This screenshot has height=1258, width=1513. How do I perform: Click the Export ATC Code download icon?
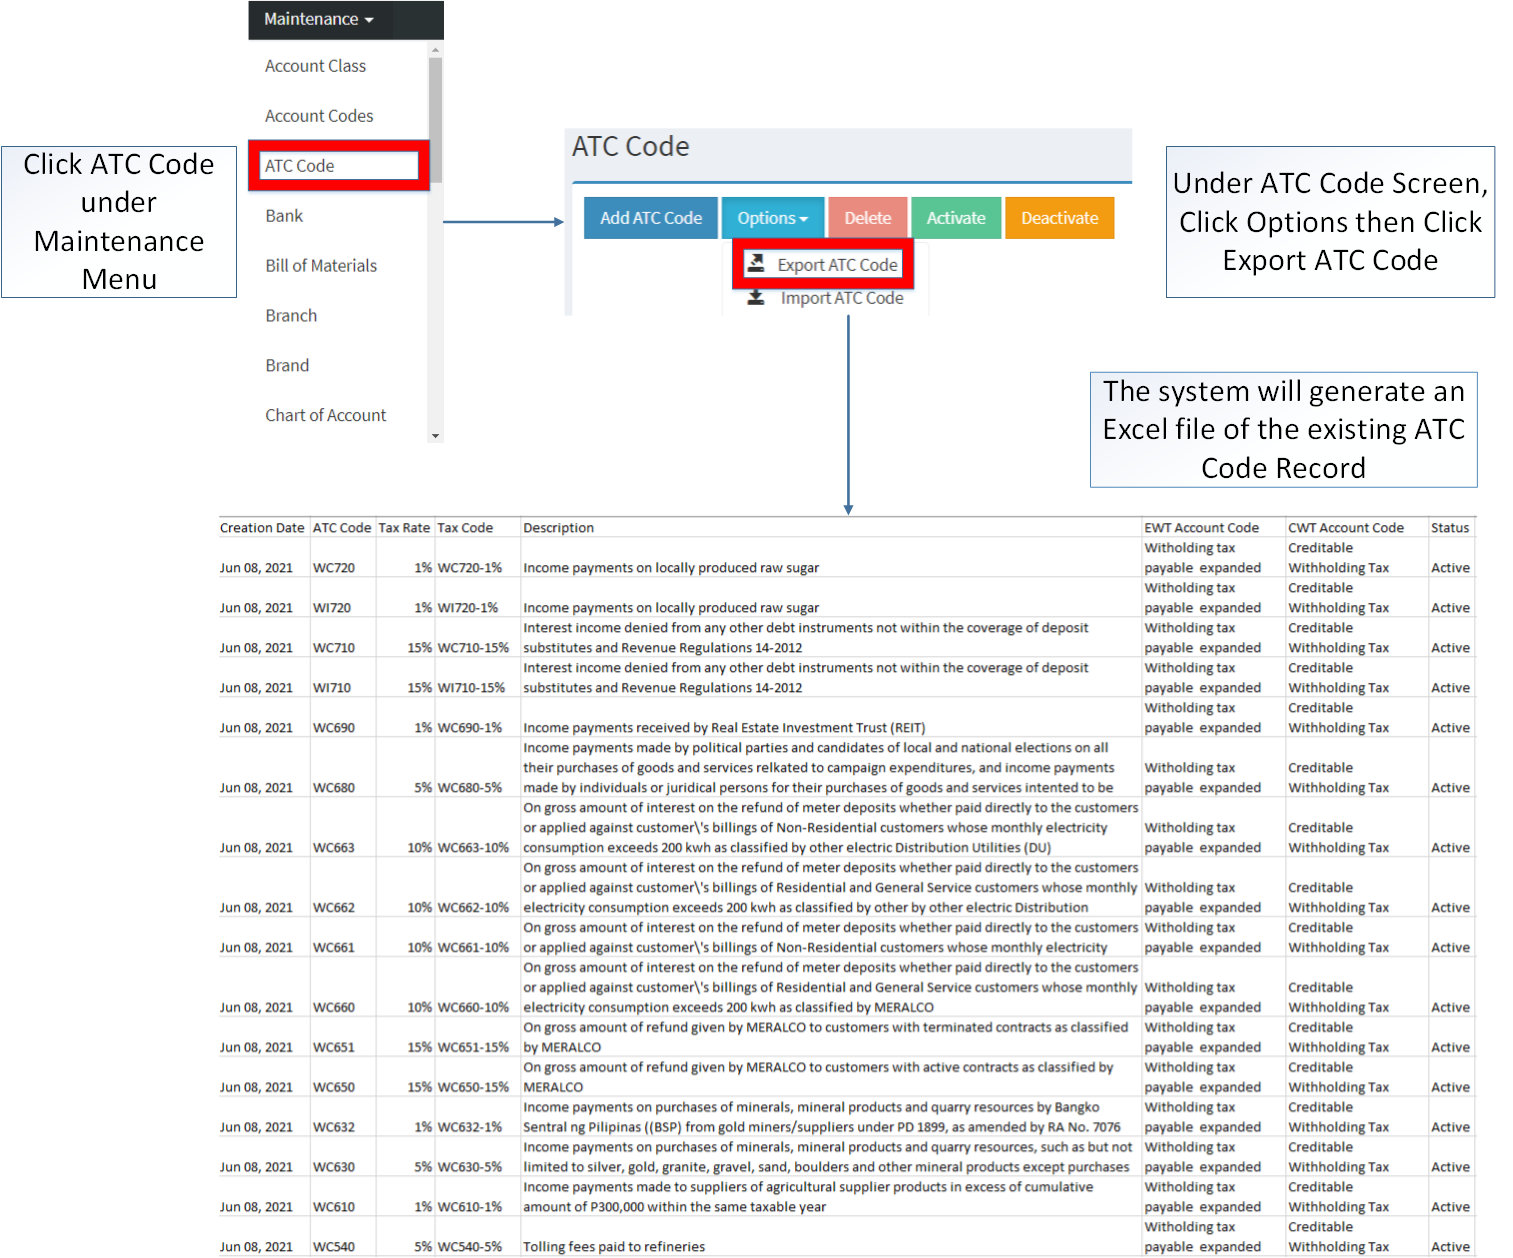pyautogui.click(x=757, y=263)
